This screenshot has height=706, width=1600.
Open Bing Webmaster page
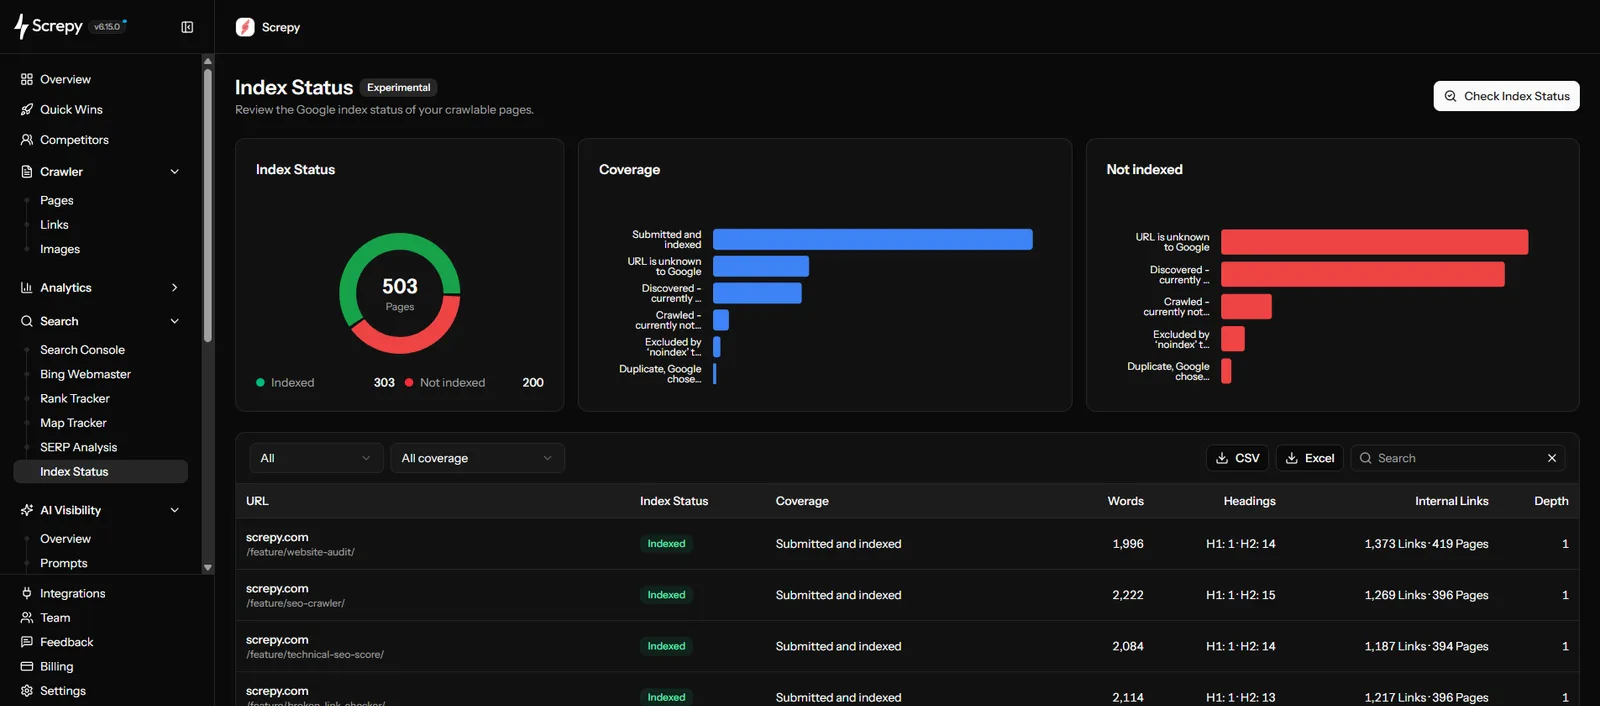(x=85, y=374)
